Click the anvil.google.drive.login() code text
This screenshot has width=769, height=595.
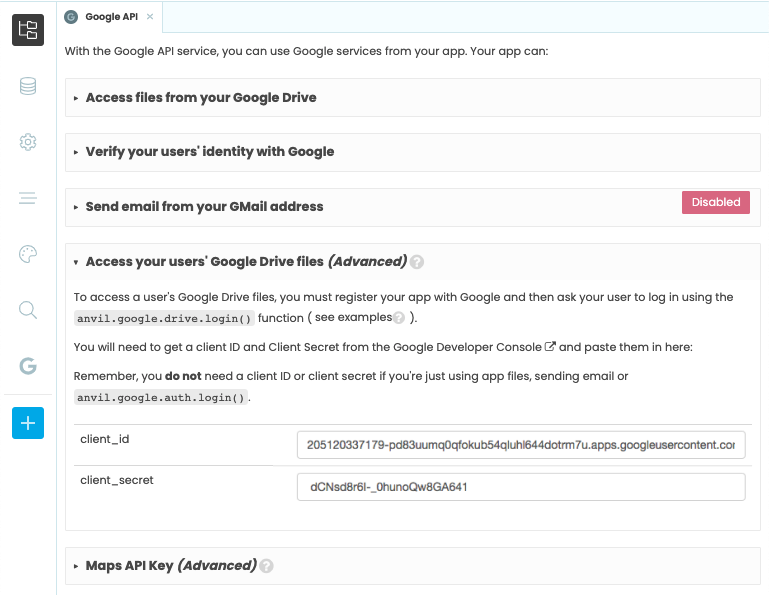click(x=164, y=318)
